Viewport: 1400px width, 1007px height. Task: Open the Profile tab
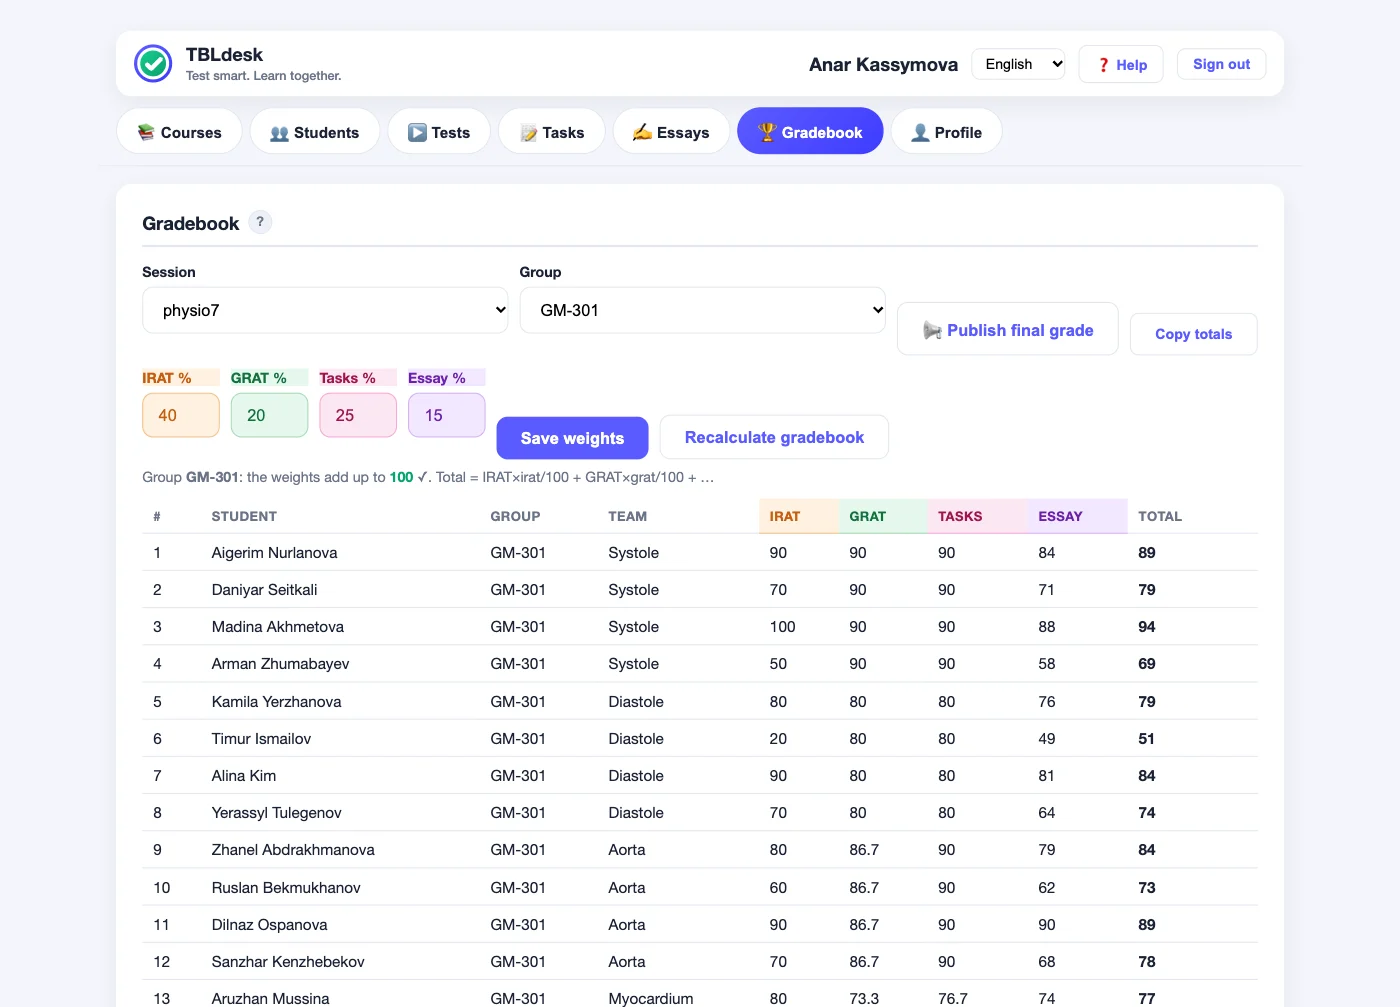946,131
